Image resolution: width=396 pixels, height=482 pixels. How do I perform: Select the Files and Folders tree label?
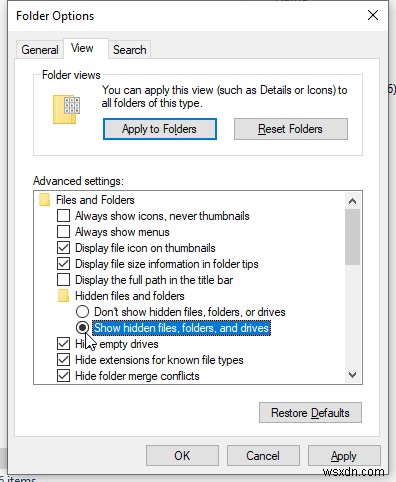point(95,200)
